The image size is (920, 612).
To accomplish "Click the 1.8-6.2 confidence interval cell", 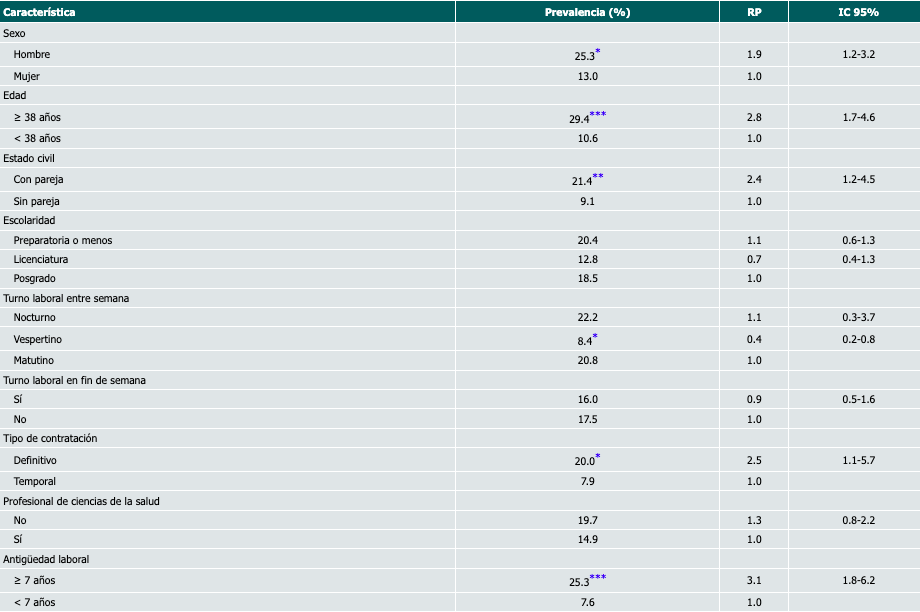I will click(x=858, y=580).
